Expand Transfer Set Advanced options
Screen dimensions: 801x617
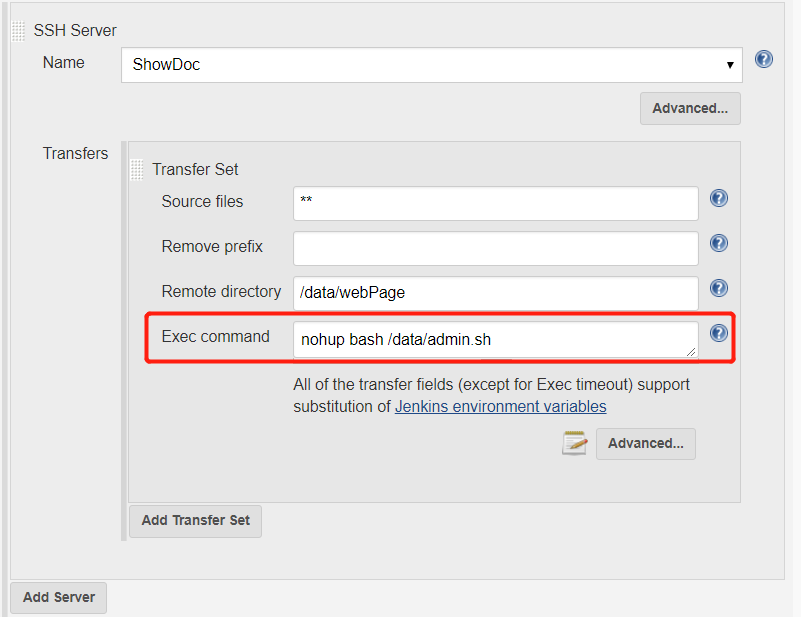646,443
